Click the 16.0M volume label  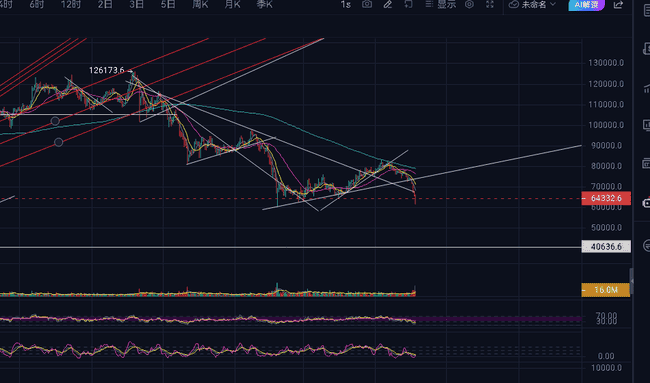coord(606,290)
